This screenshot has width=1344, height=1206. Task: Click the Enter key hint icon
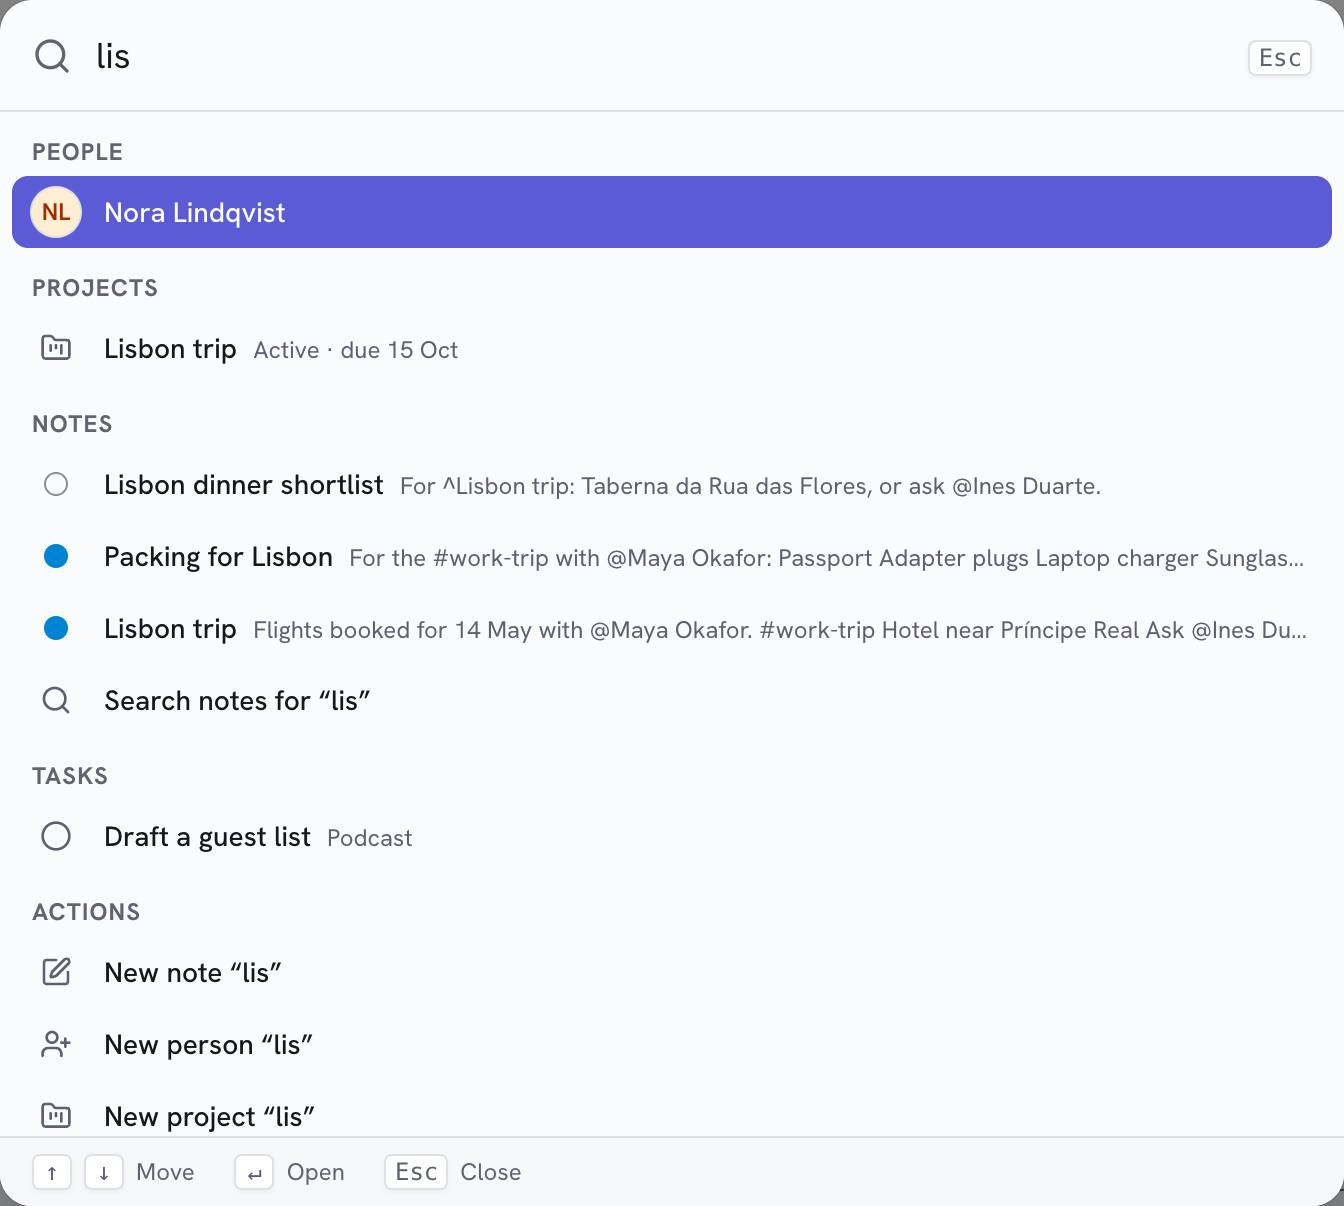click(254, 1172)
